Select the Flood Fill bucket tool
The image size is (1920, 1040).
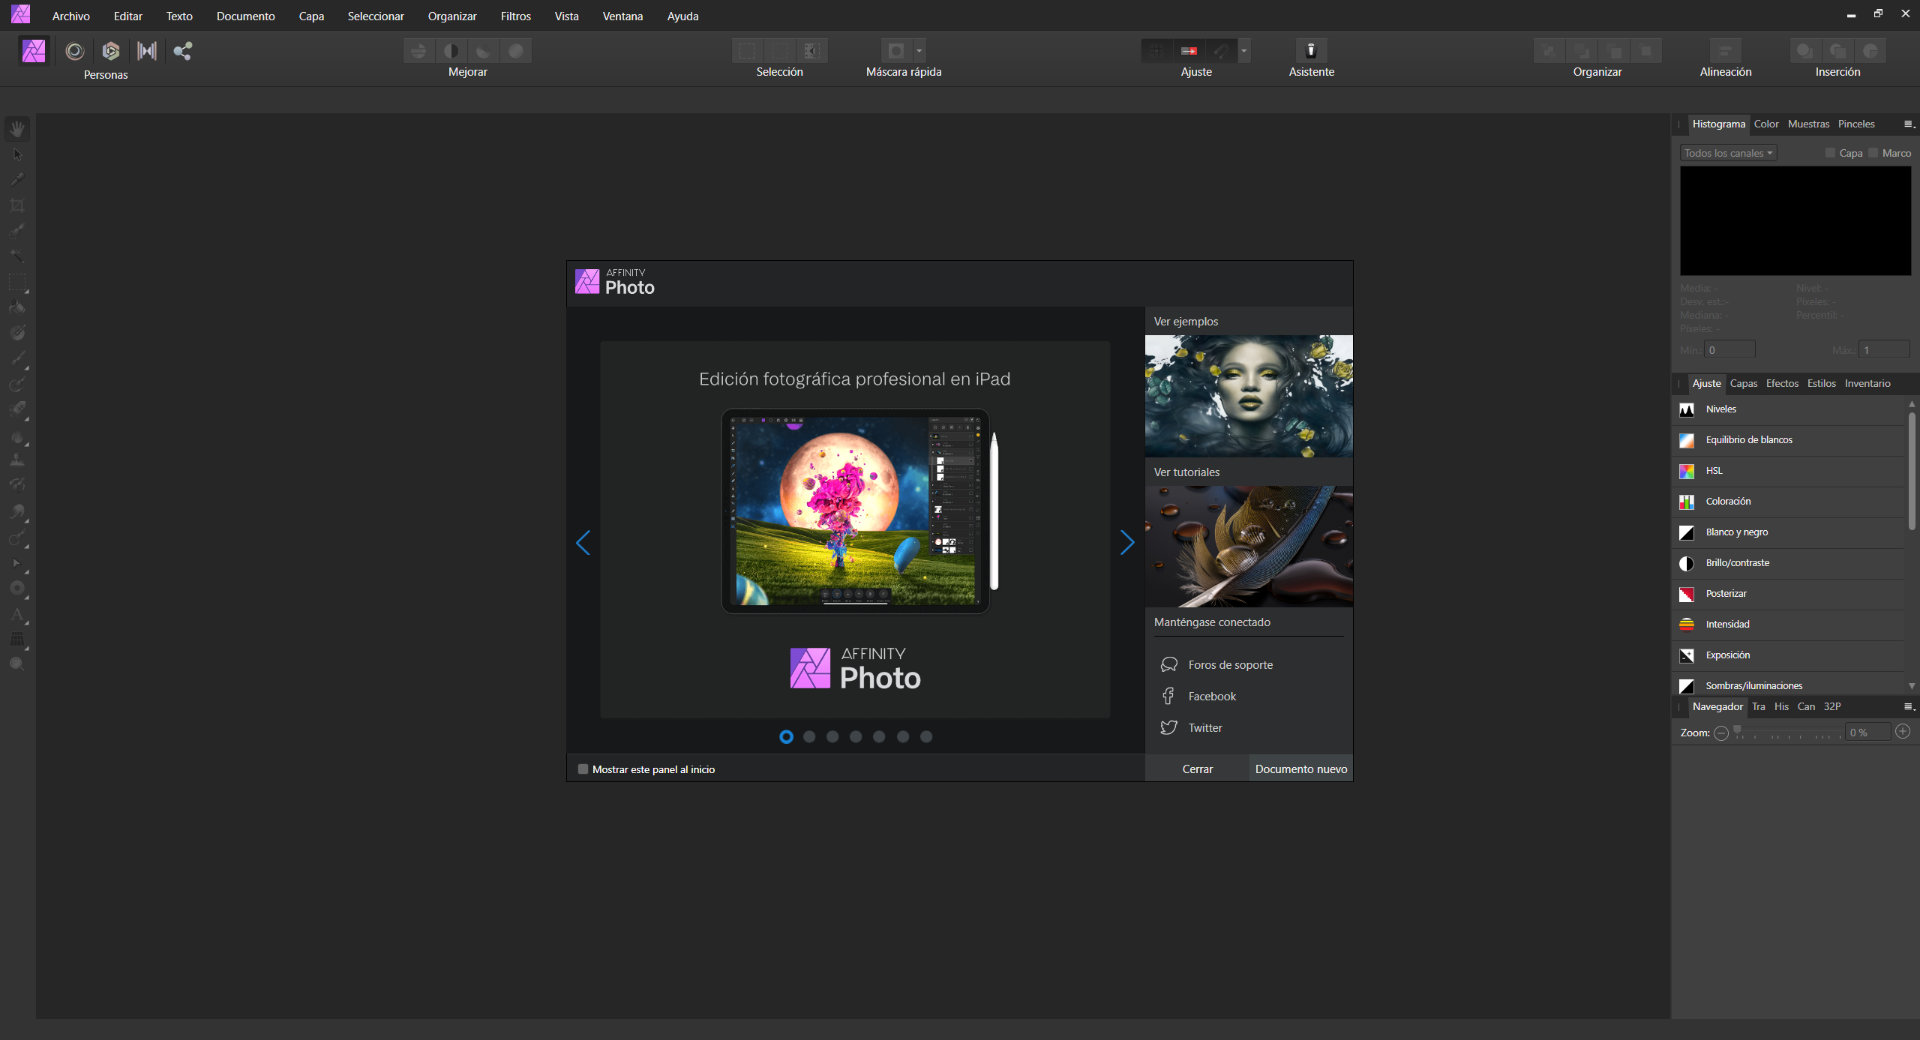17,307
